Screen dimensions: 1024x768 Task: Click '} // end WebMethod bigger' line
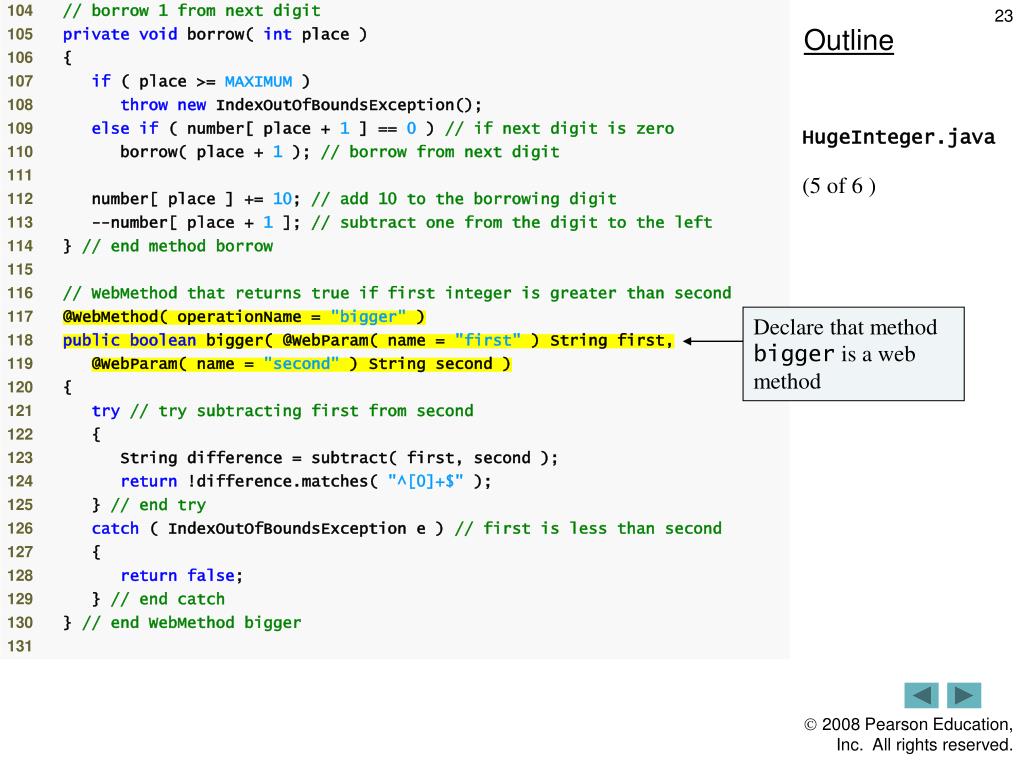click(x=182, y=622)
